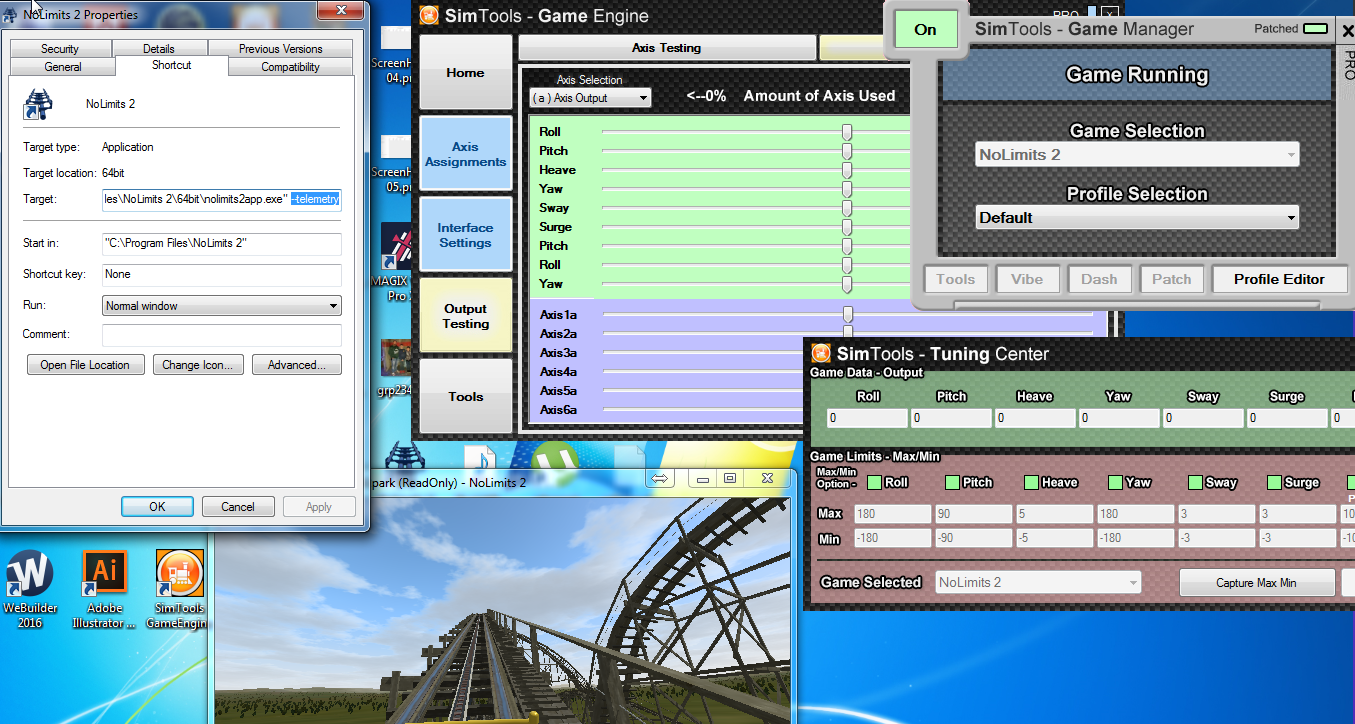Click Open File Location button
Image resolution: width=1355 pixels, height=724 pixels.
85,365
